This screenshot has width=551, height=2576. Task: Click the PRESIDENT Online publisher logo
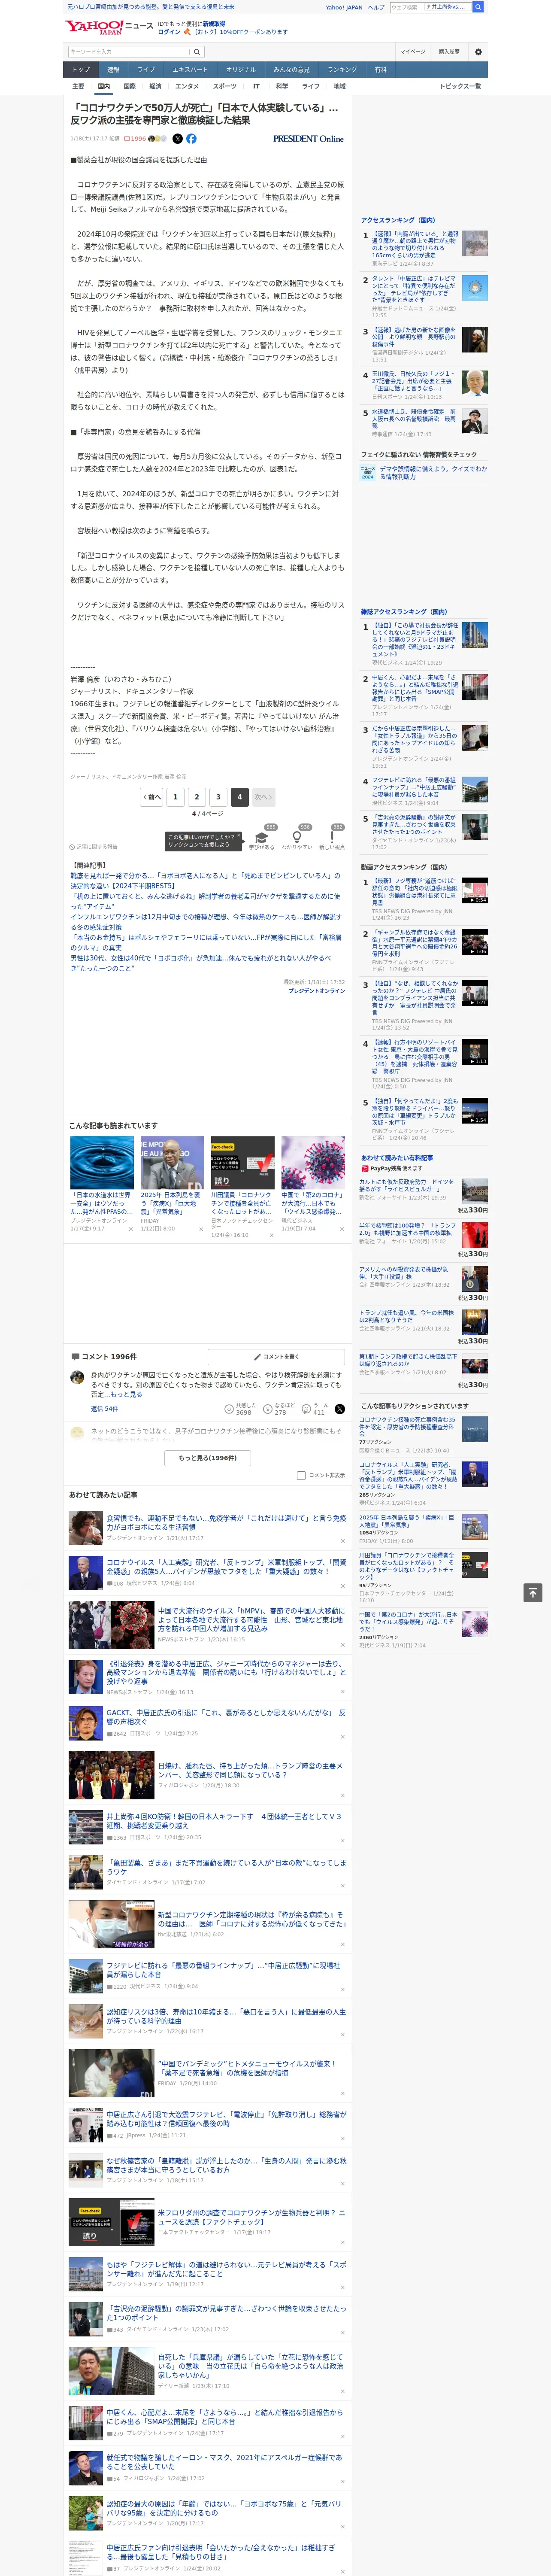click(x=308, y=139)
